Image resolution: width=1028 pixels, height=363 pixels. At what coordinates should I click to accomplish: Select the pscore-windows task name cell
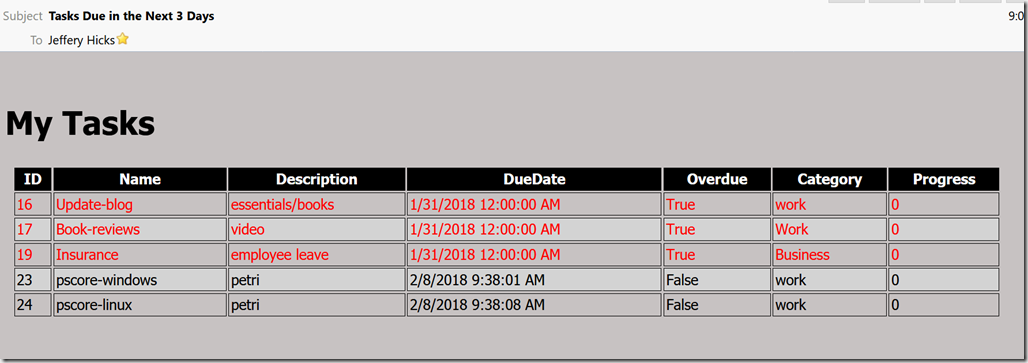coord(140,280)
